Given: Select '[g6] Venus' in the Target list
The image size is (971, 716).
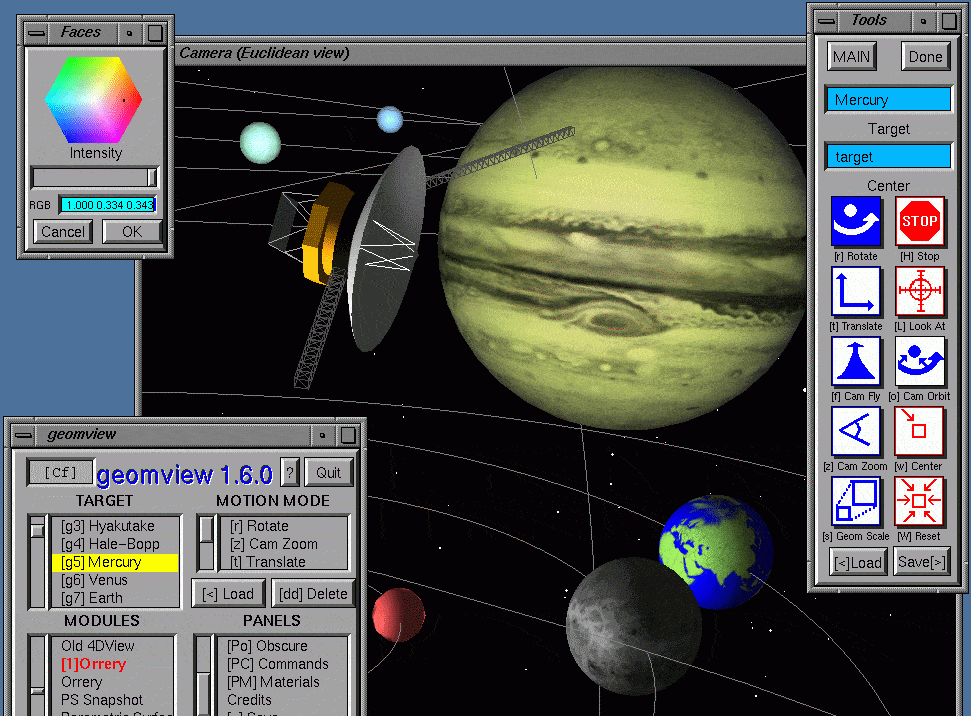Looking at the screenshot, I should coord(116,580).
